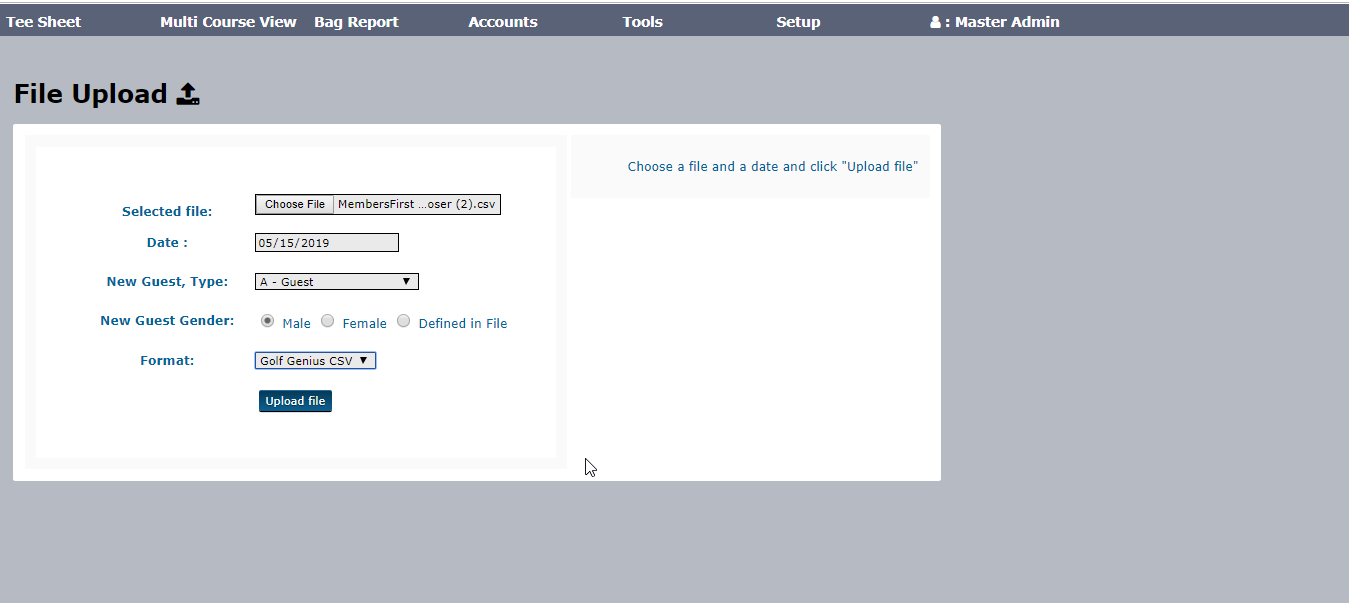The height and width of the screenshot is (603, 1349).
Task: Select the Defined in File radio button
Action: pos(404,321)
